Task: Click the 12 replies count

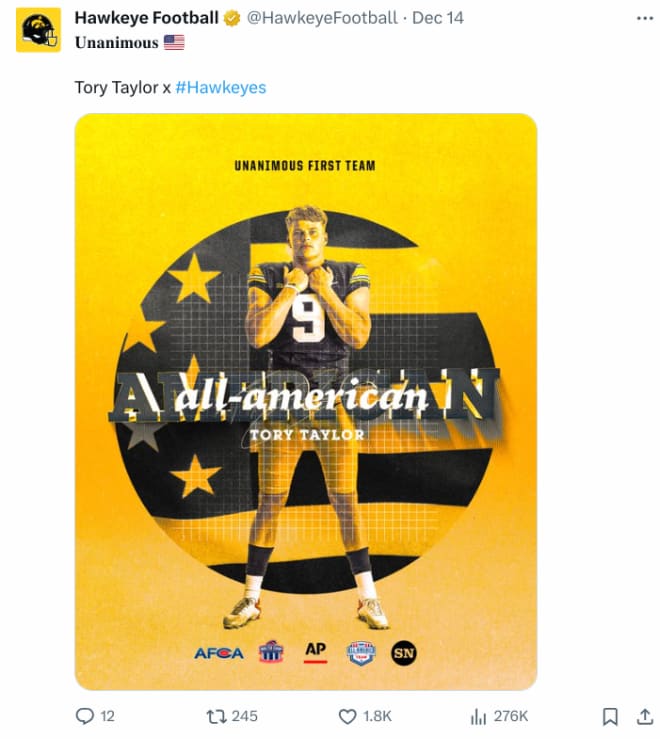Action: 107,716
